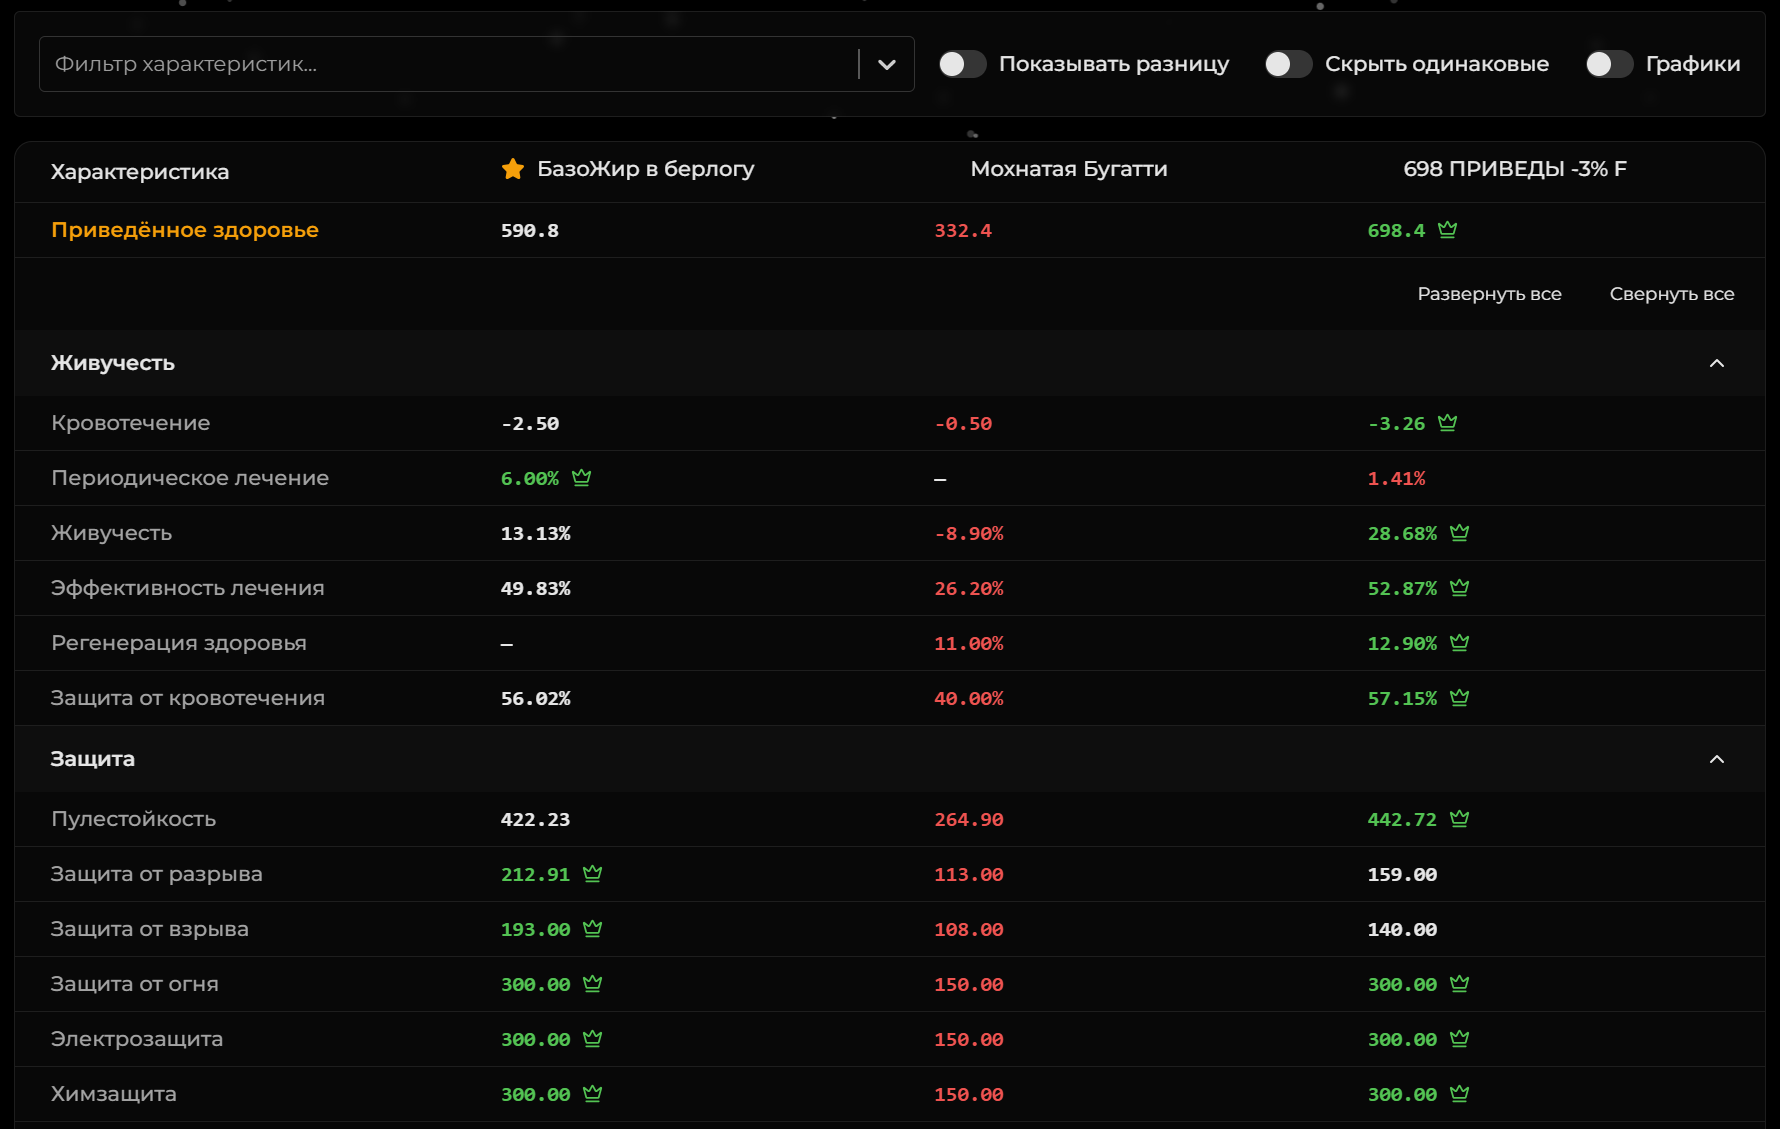1780x1129 pixels.
Task: Turn on the Графики toggle
Action: (x=1609, y=64)
